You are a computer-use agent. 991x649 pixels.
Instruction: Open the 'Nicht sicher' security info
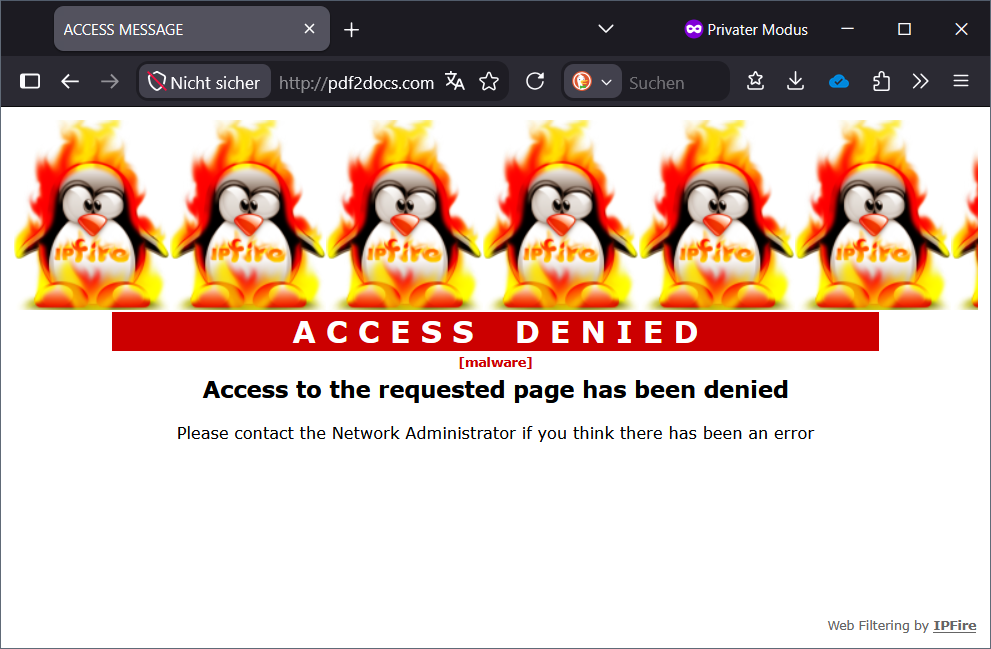(205, 82)
